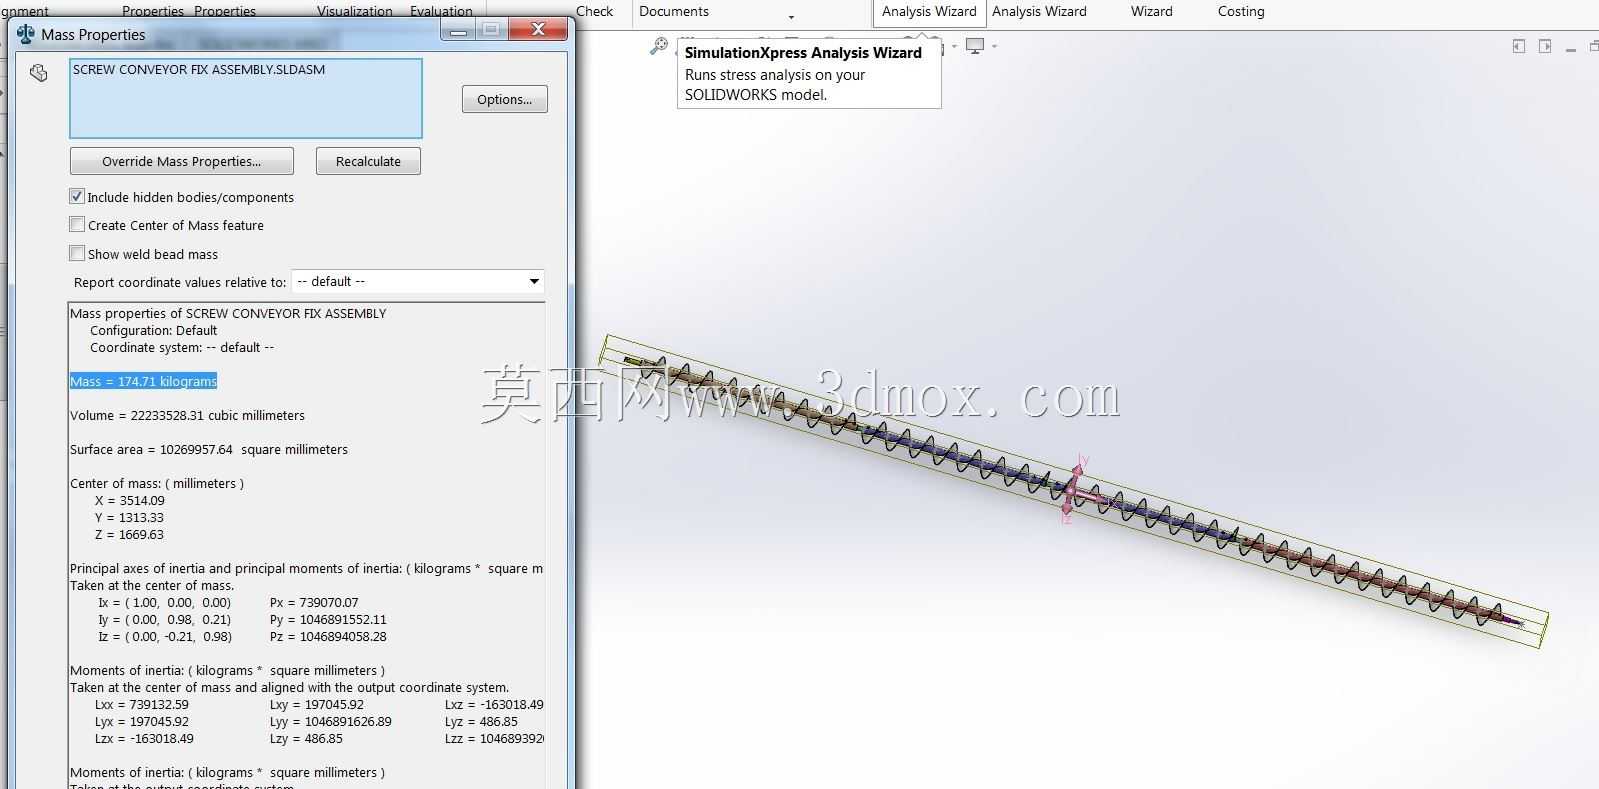Click the Recalculate button

coord(368,162)
